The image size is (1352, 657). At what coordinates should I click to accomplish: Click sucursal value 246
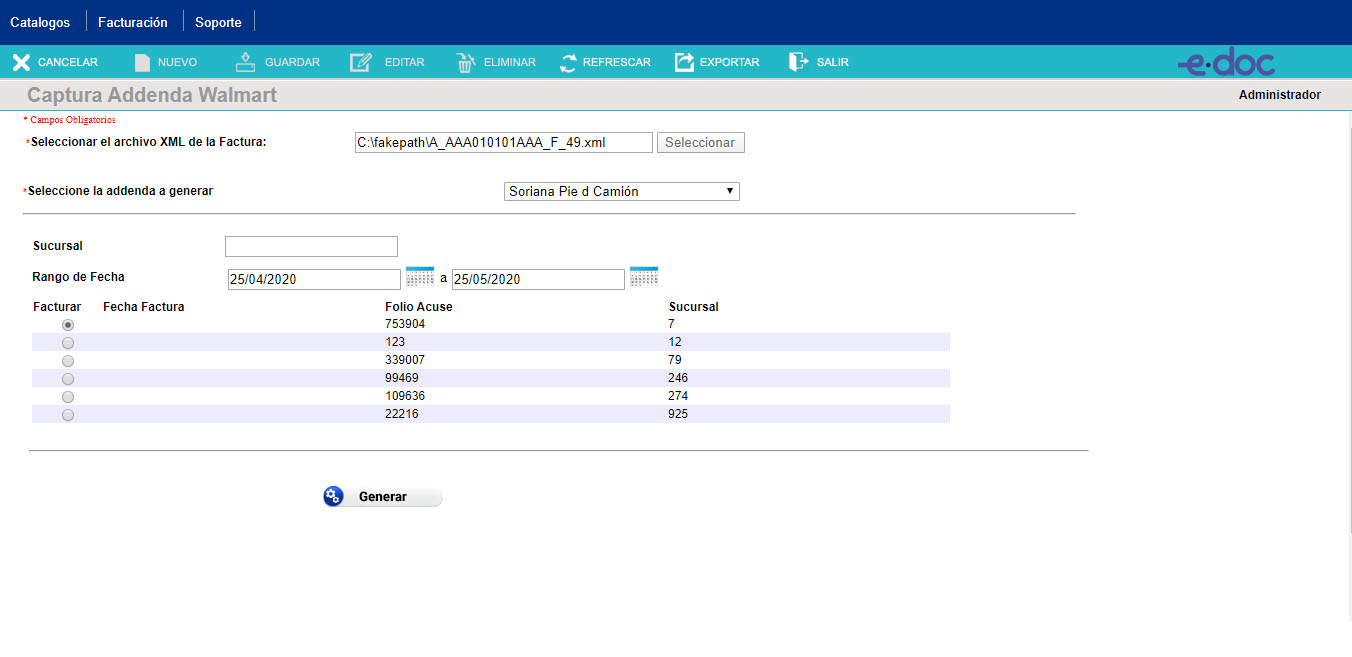(x=678, y=378)
